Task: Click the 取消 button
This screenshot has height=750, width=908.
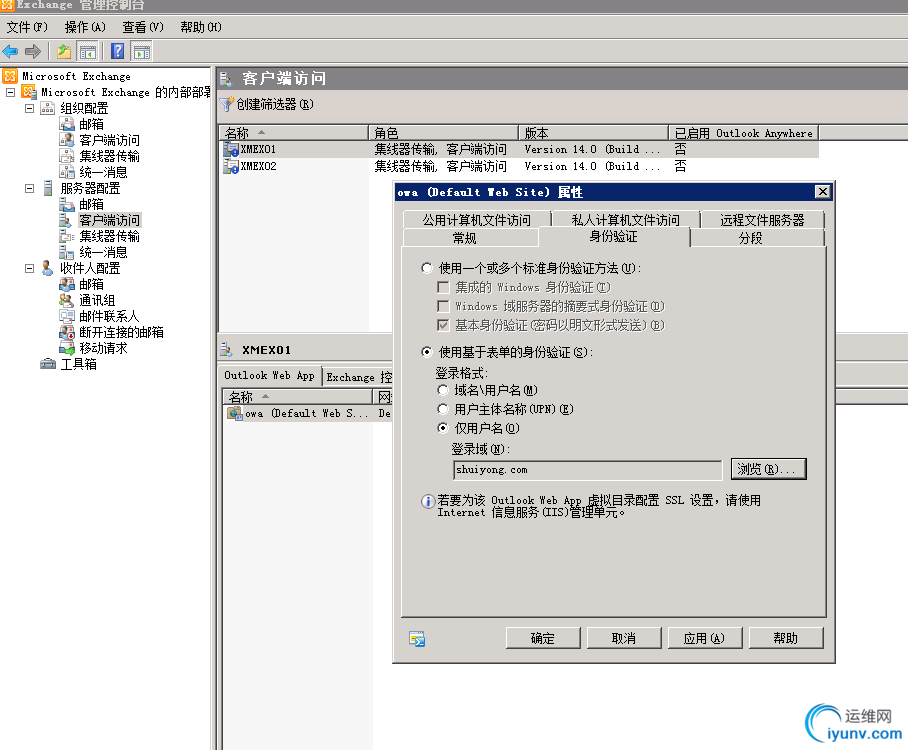Action: (624, 638)
